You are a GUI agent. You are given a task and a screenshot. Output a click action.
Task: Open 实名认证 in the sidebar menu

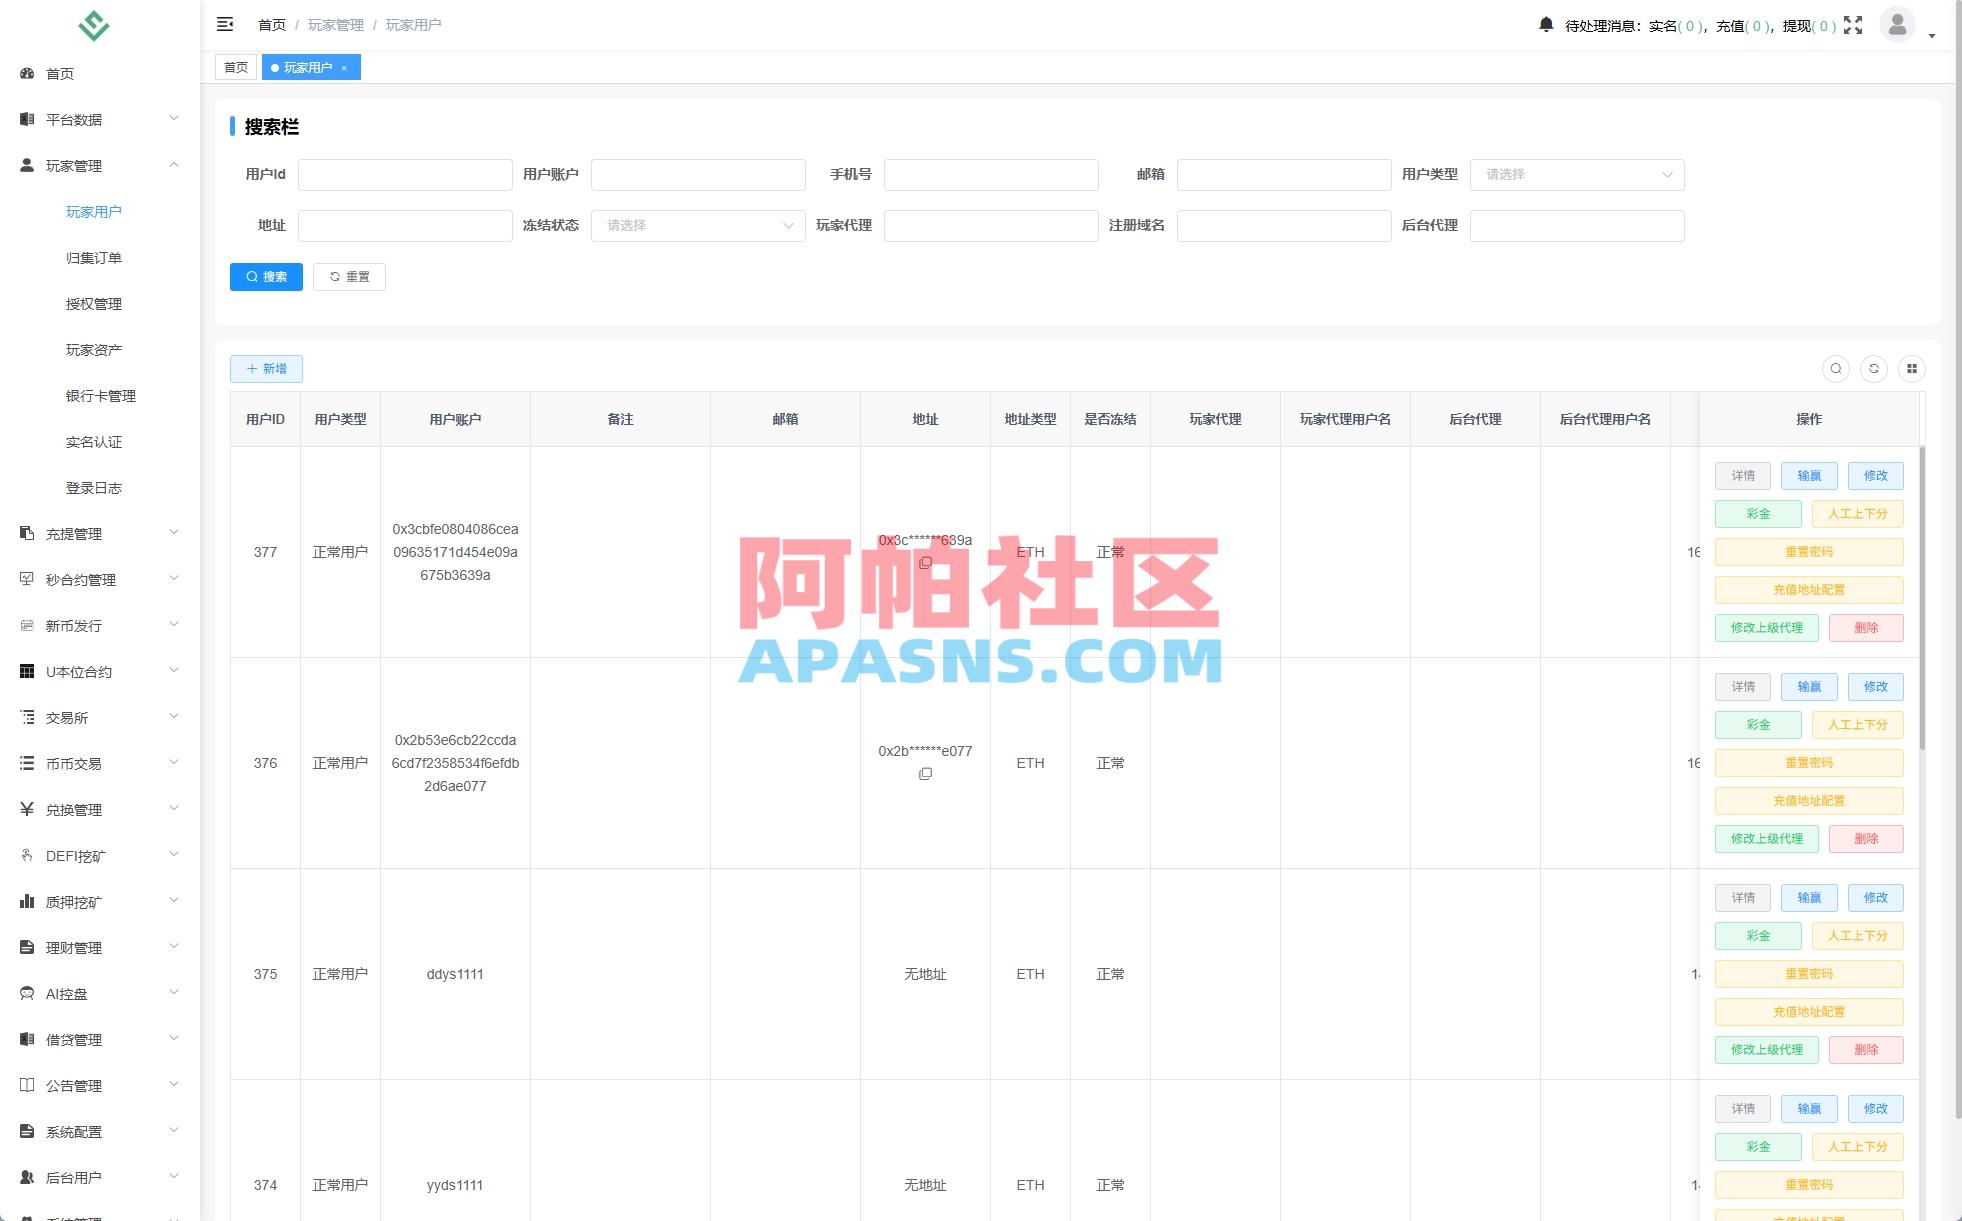point(93,442)
